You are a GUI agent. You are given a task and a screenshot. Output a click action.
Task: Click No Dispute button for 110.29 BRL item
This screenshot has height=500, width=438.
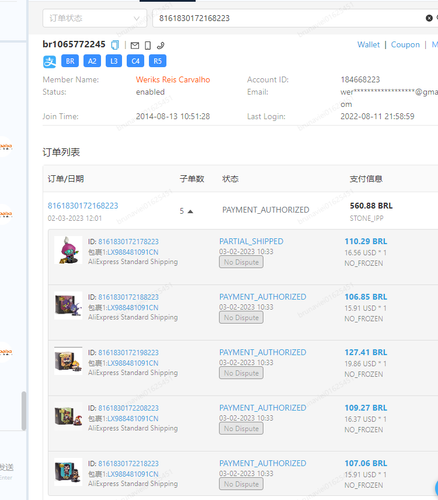[x=241, y=262]
